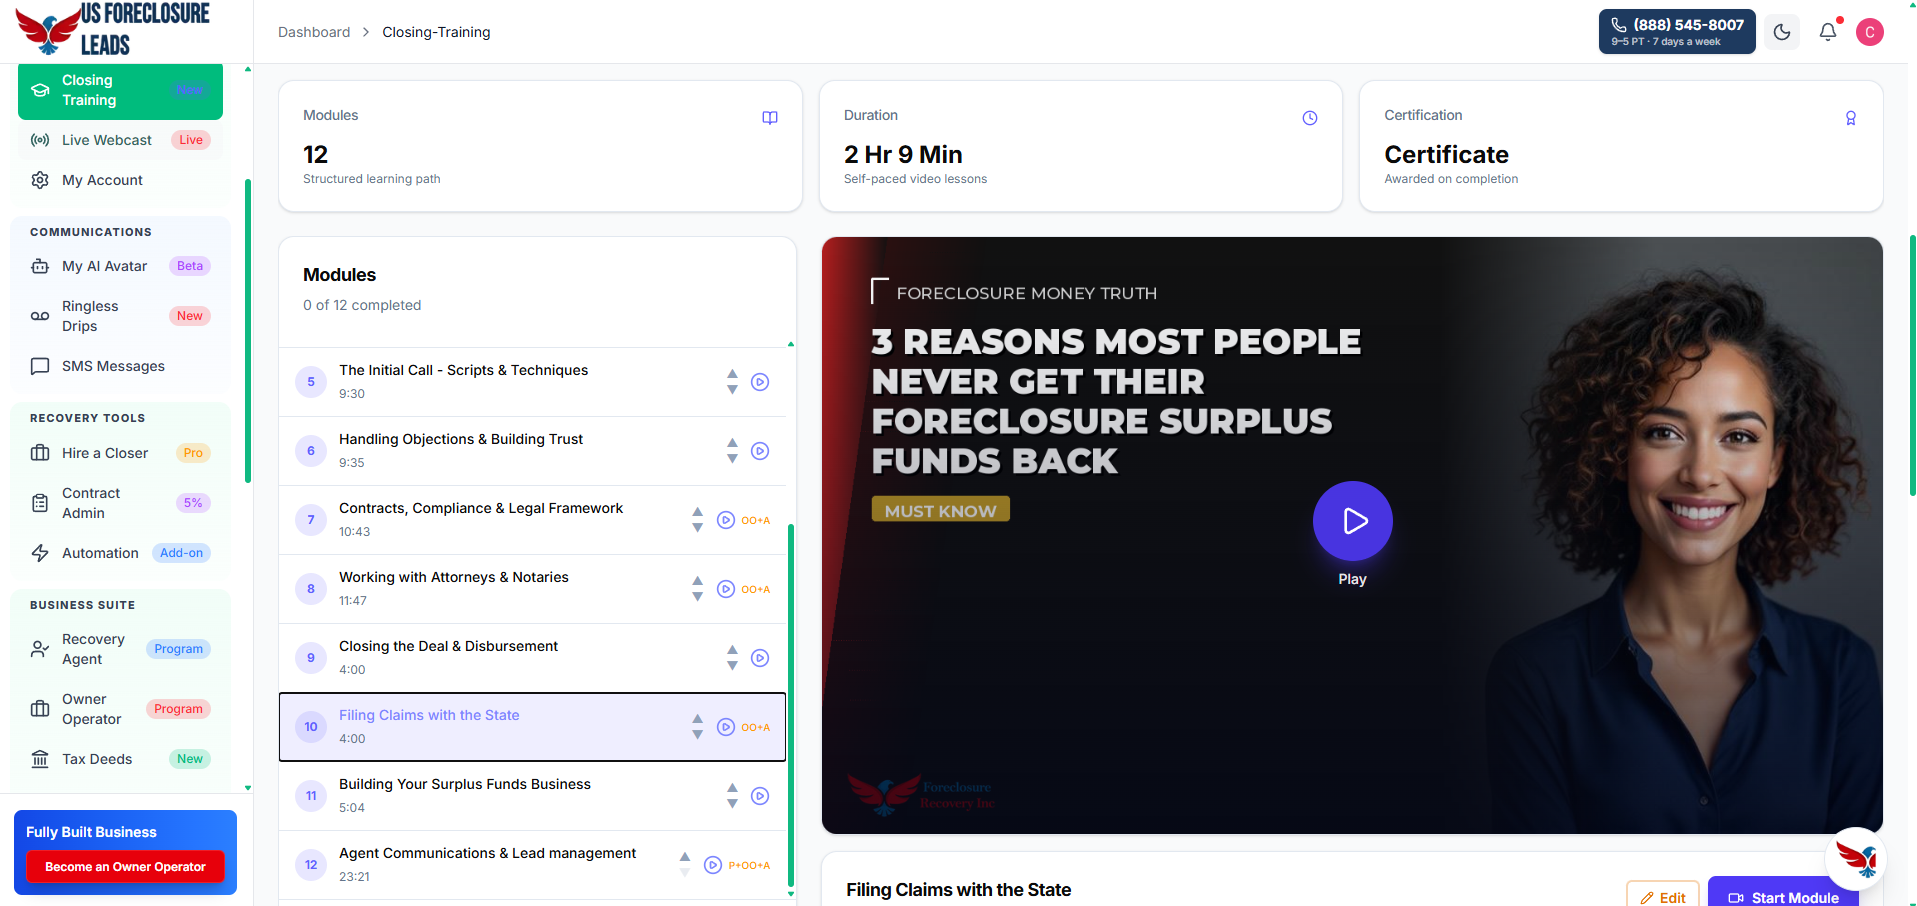Click the sidebar navigation scrollbar
The width and height of the screenshot is (1917, 906).
point(247,330)
